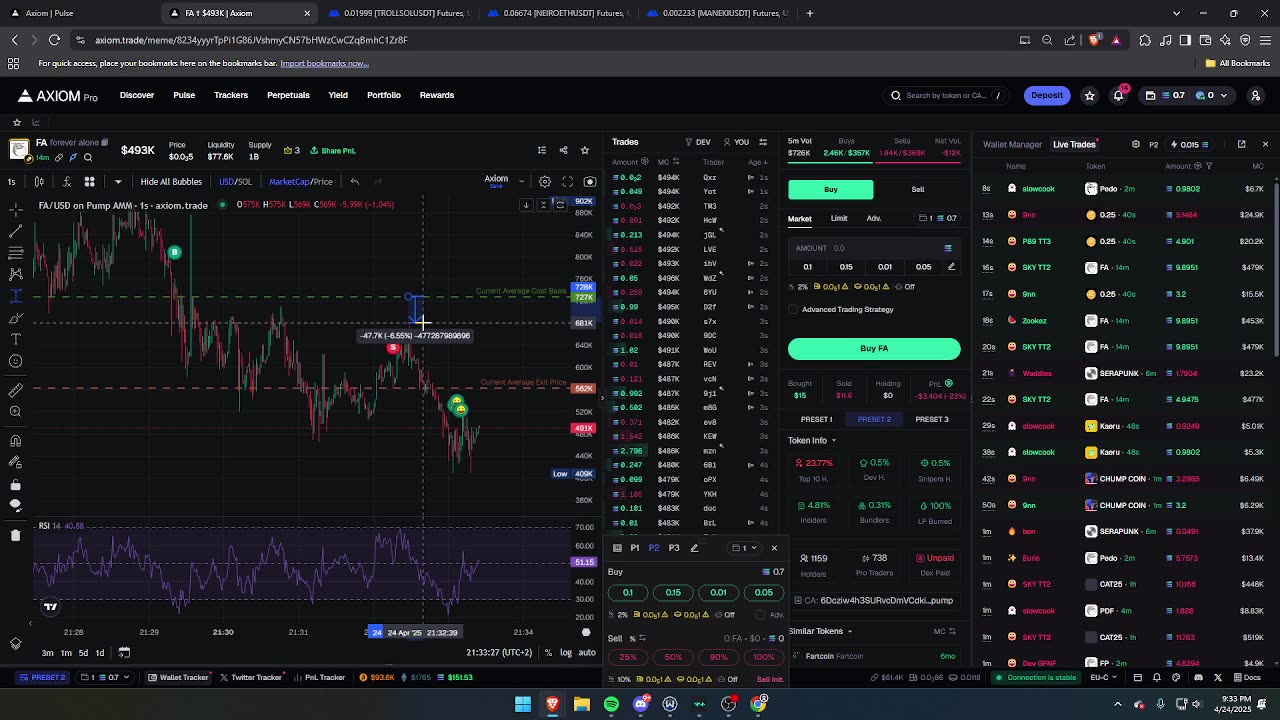The height and width of the screenshot is (720, 1280).
Task: Open chart settings gear
Action: (545, 182)
